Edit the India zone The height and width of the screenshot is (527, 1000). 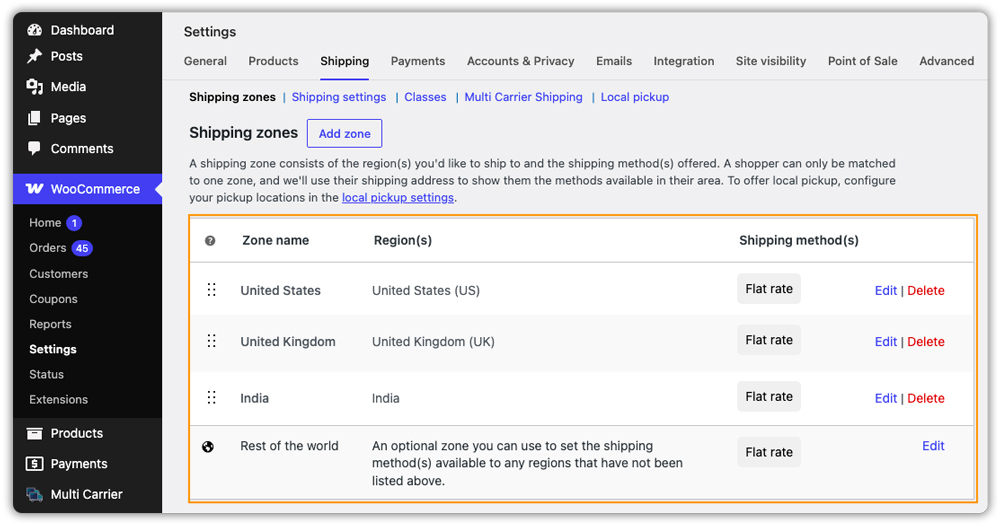pyautogui.click(x=886, y=398)
